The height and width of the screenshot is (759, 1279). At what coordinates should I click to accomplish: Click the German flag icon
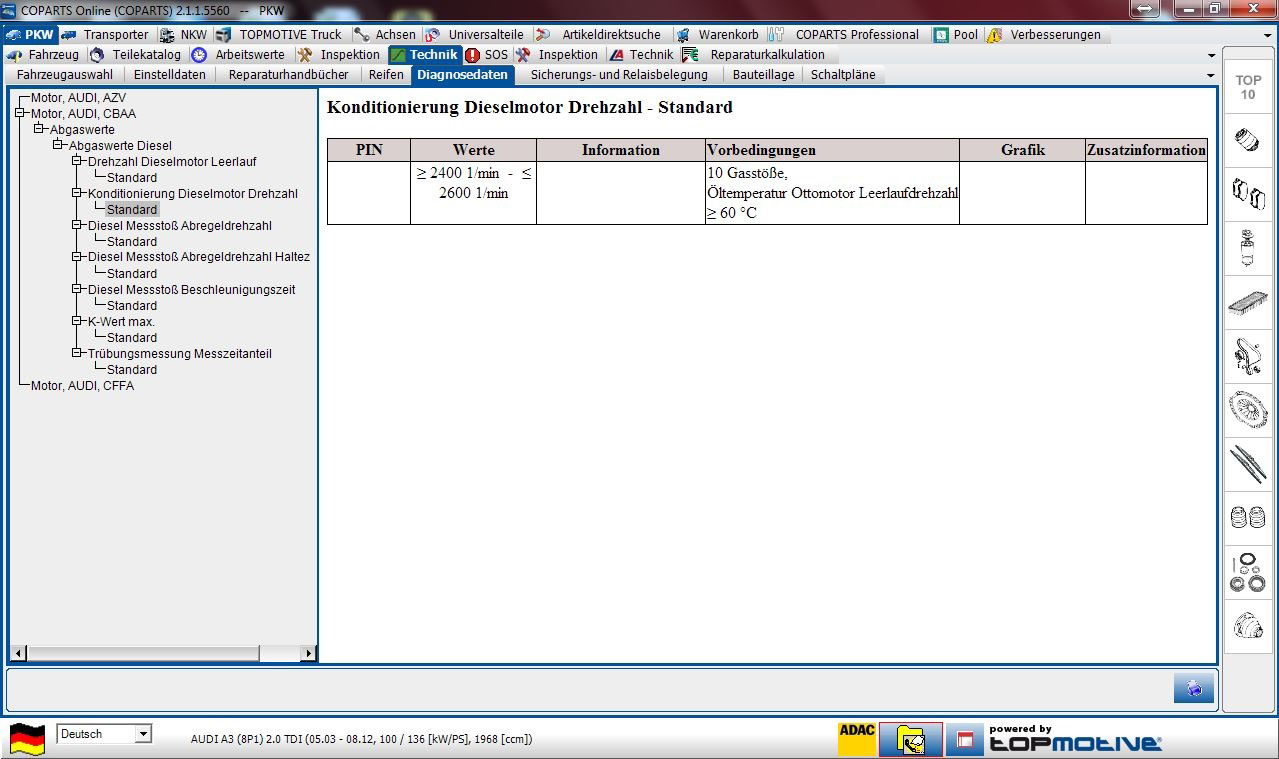point(27,739)
